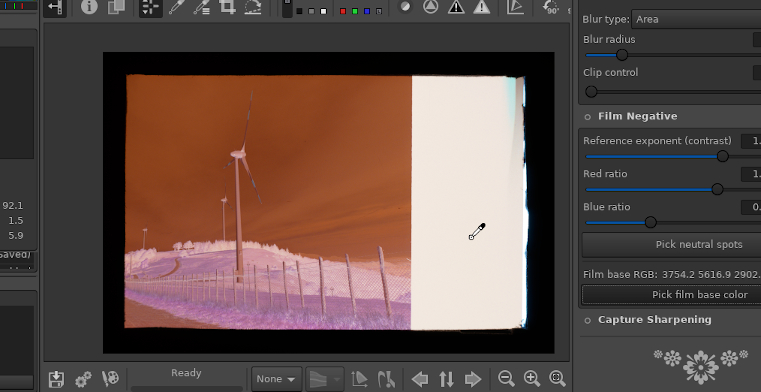Click the Film base RGB values text
The height and width of the screenshot is (392, 761).
pyautogui.click(x=672, y=275)
